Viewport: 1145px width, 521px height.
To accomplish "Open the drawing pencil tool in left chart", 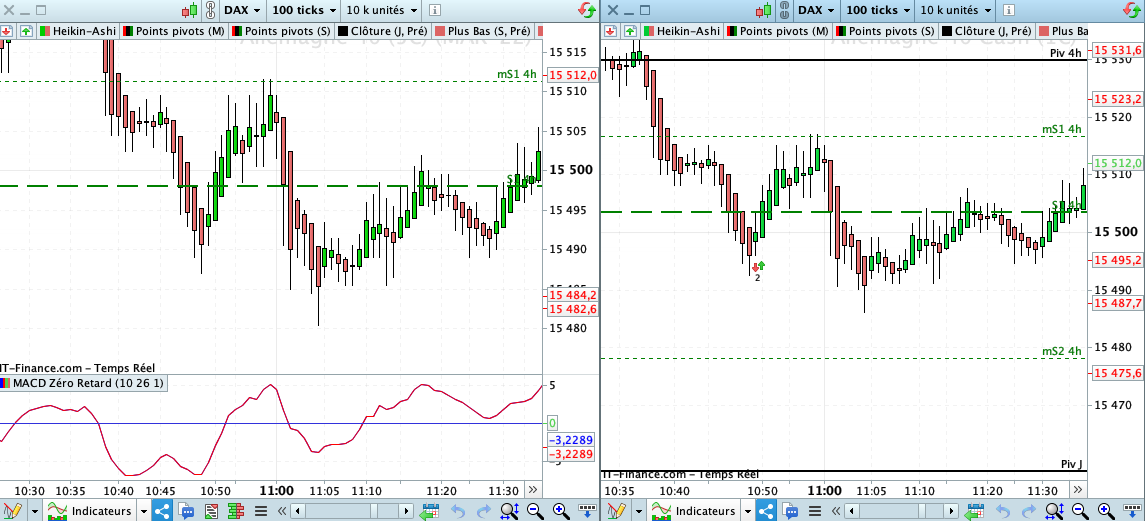I will click(12, 511).
